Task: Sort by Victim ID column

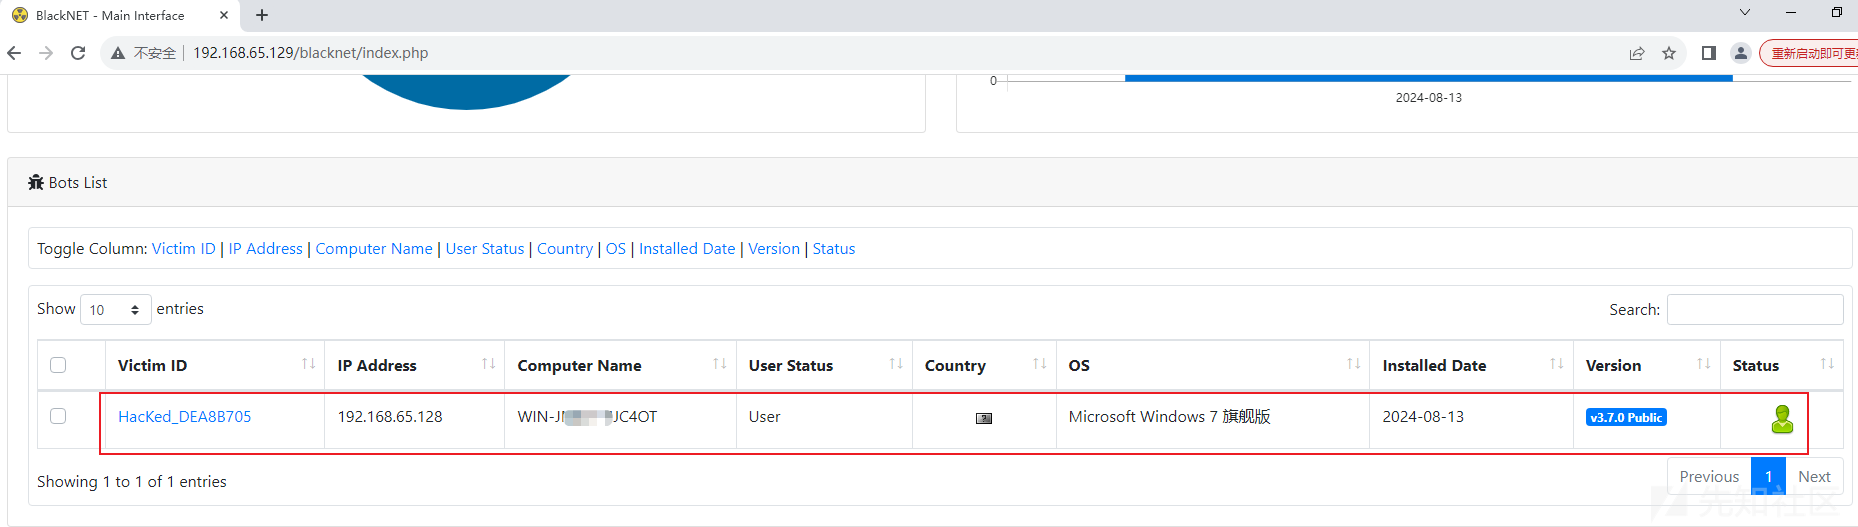Action: (214, 365)
